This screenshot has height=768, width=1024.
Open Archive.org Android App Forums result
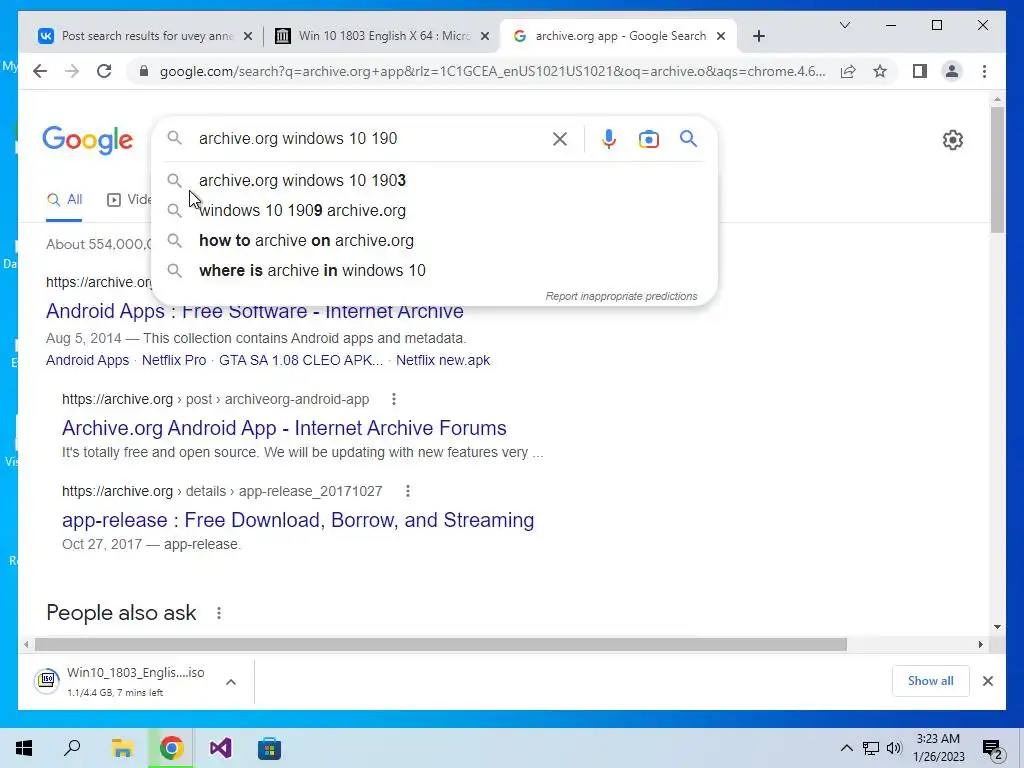point(284,428)
